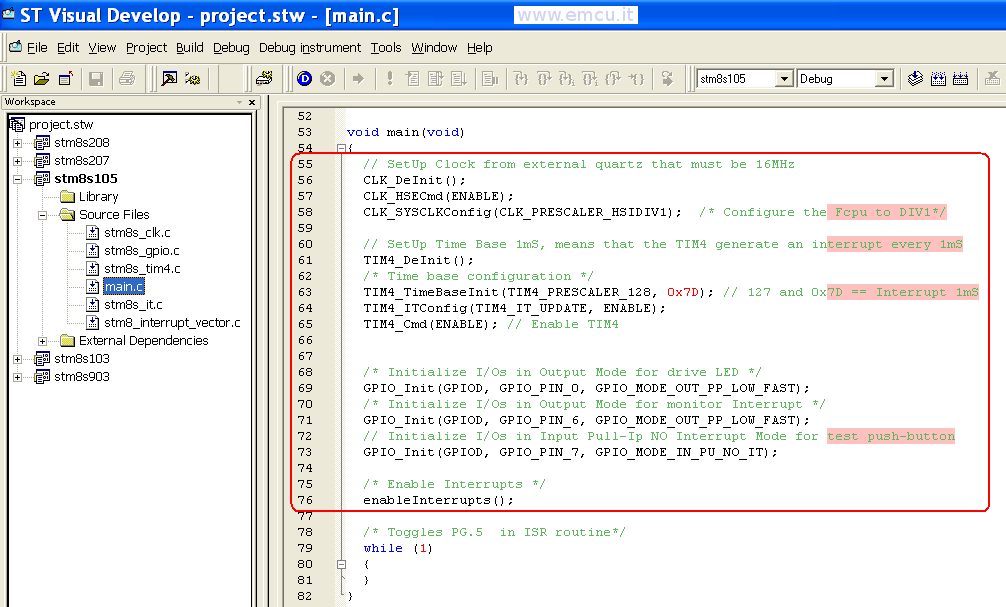Screen dimensions: 1006x607
Task: Open the Tools menu
Action: (386, 47)
